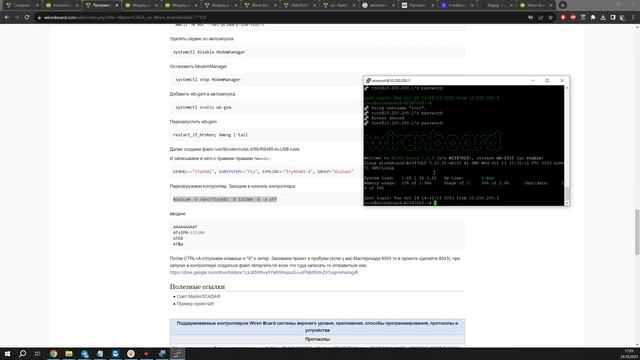This screenshot has height=360, width=640.
Task: Switch to the first browser tab 'Создани...'
Action: 21,5
